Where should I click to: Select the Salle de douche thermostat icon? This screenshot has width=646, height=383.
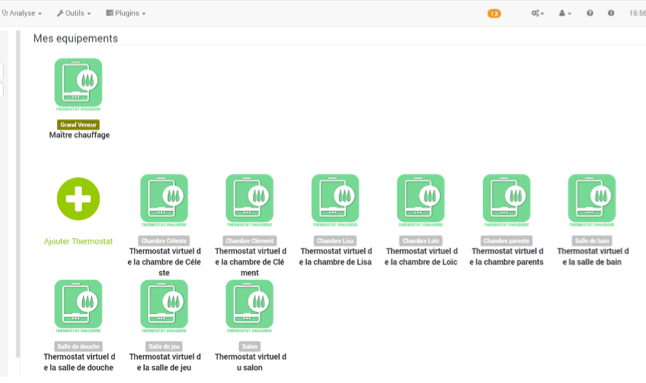pyautogui.click(x=78, y=306)
